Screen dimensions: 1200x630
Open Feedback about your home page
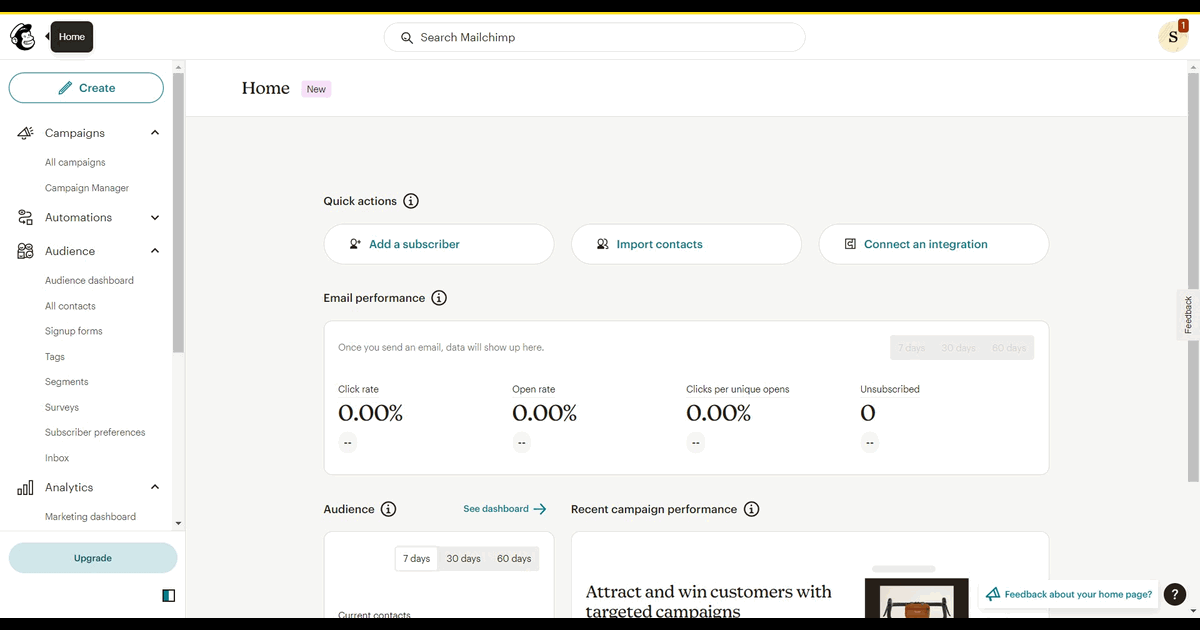1068,594
